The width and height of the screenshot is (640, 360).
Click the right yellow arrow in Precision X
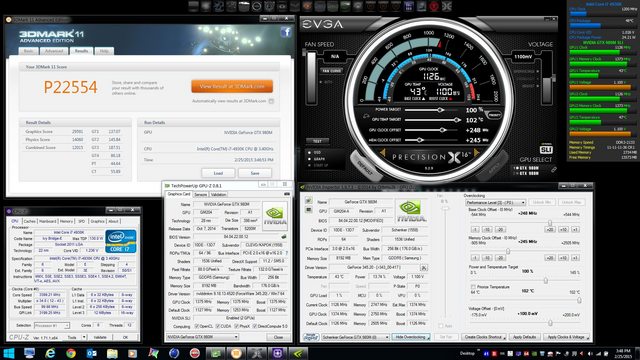coord(476,153)
